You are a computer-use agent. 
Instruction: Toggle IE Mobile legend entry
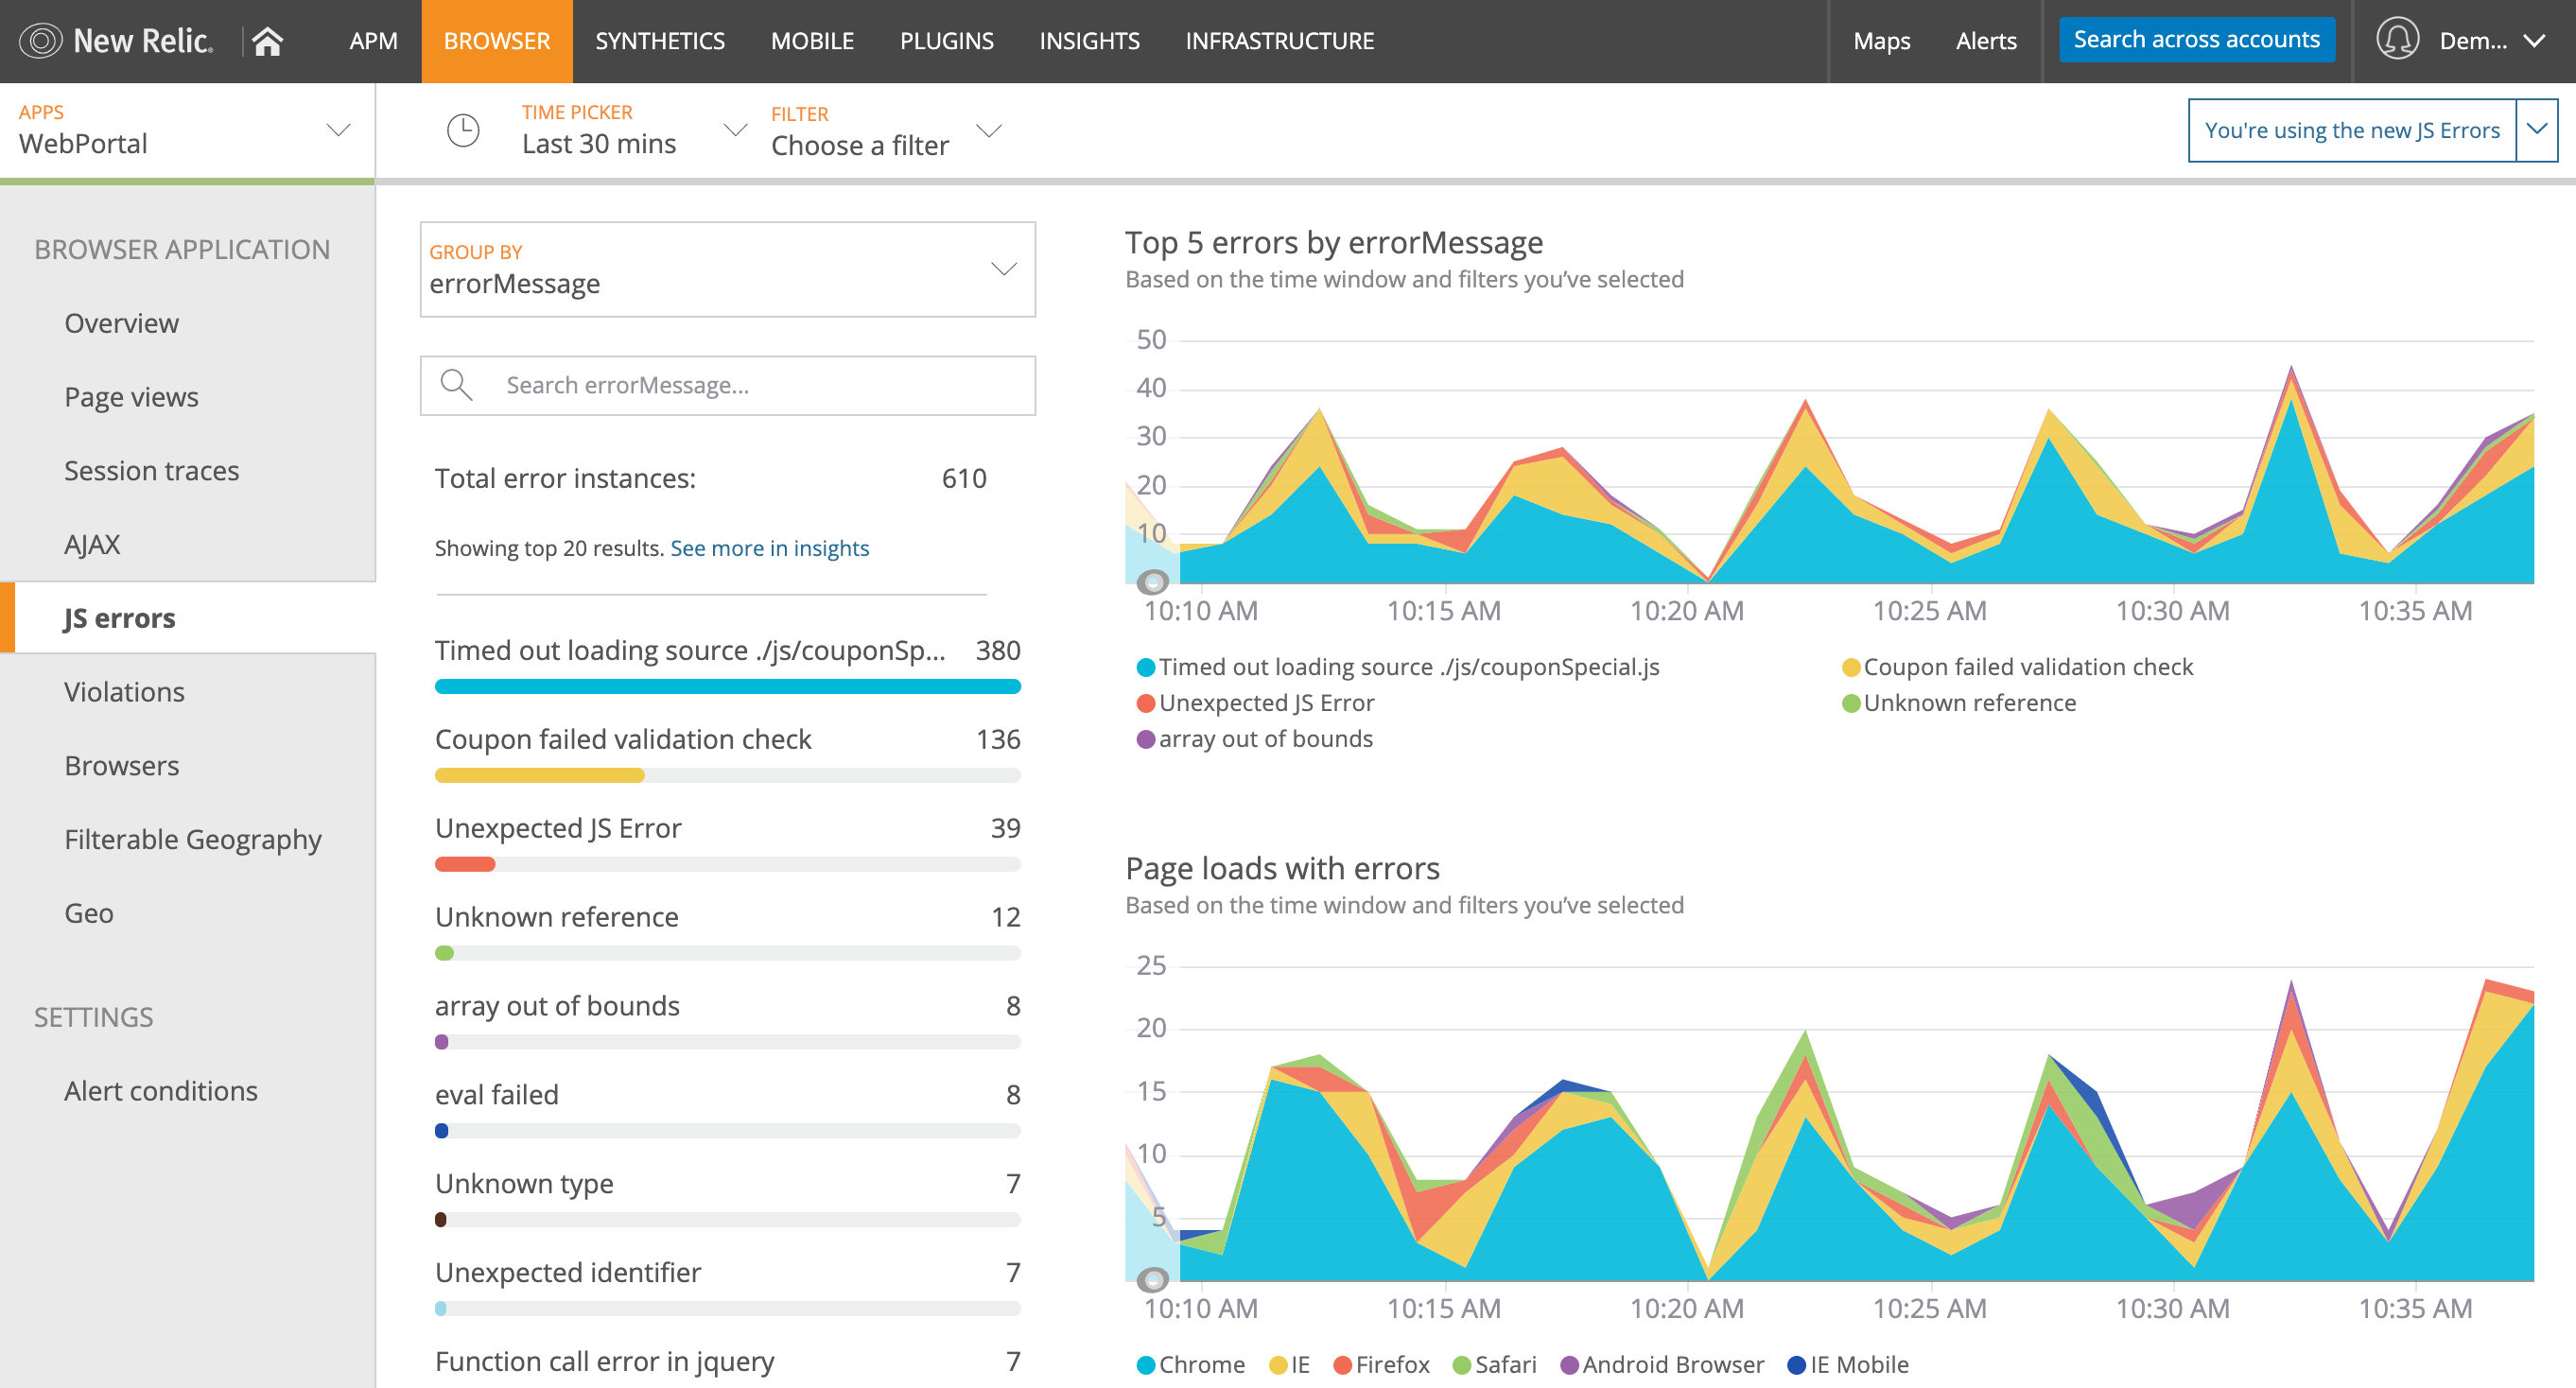(x=1848, y=1364)
